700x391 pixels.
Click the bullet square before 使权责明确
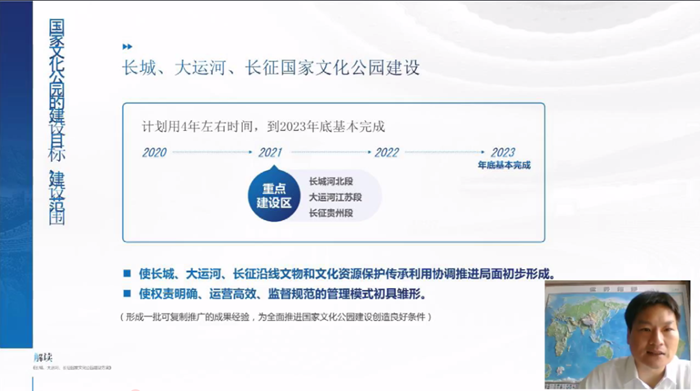click(x=127, y=293)
